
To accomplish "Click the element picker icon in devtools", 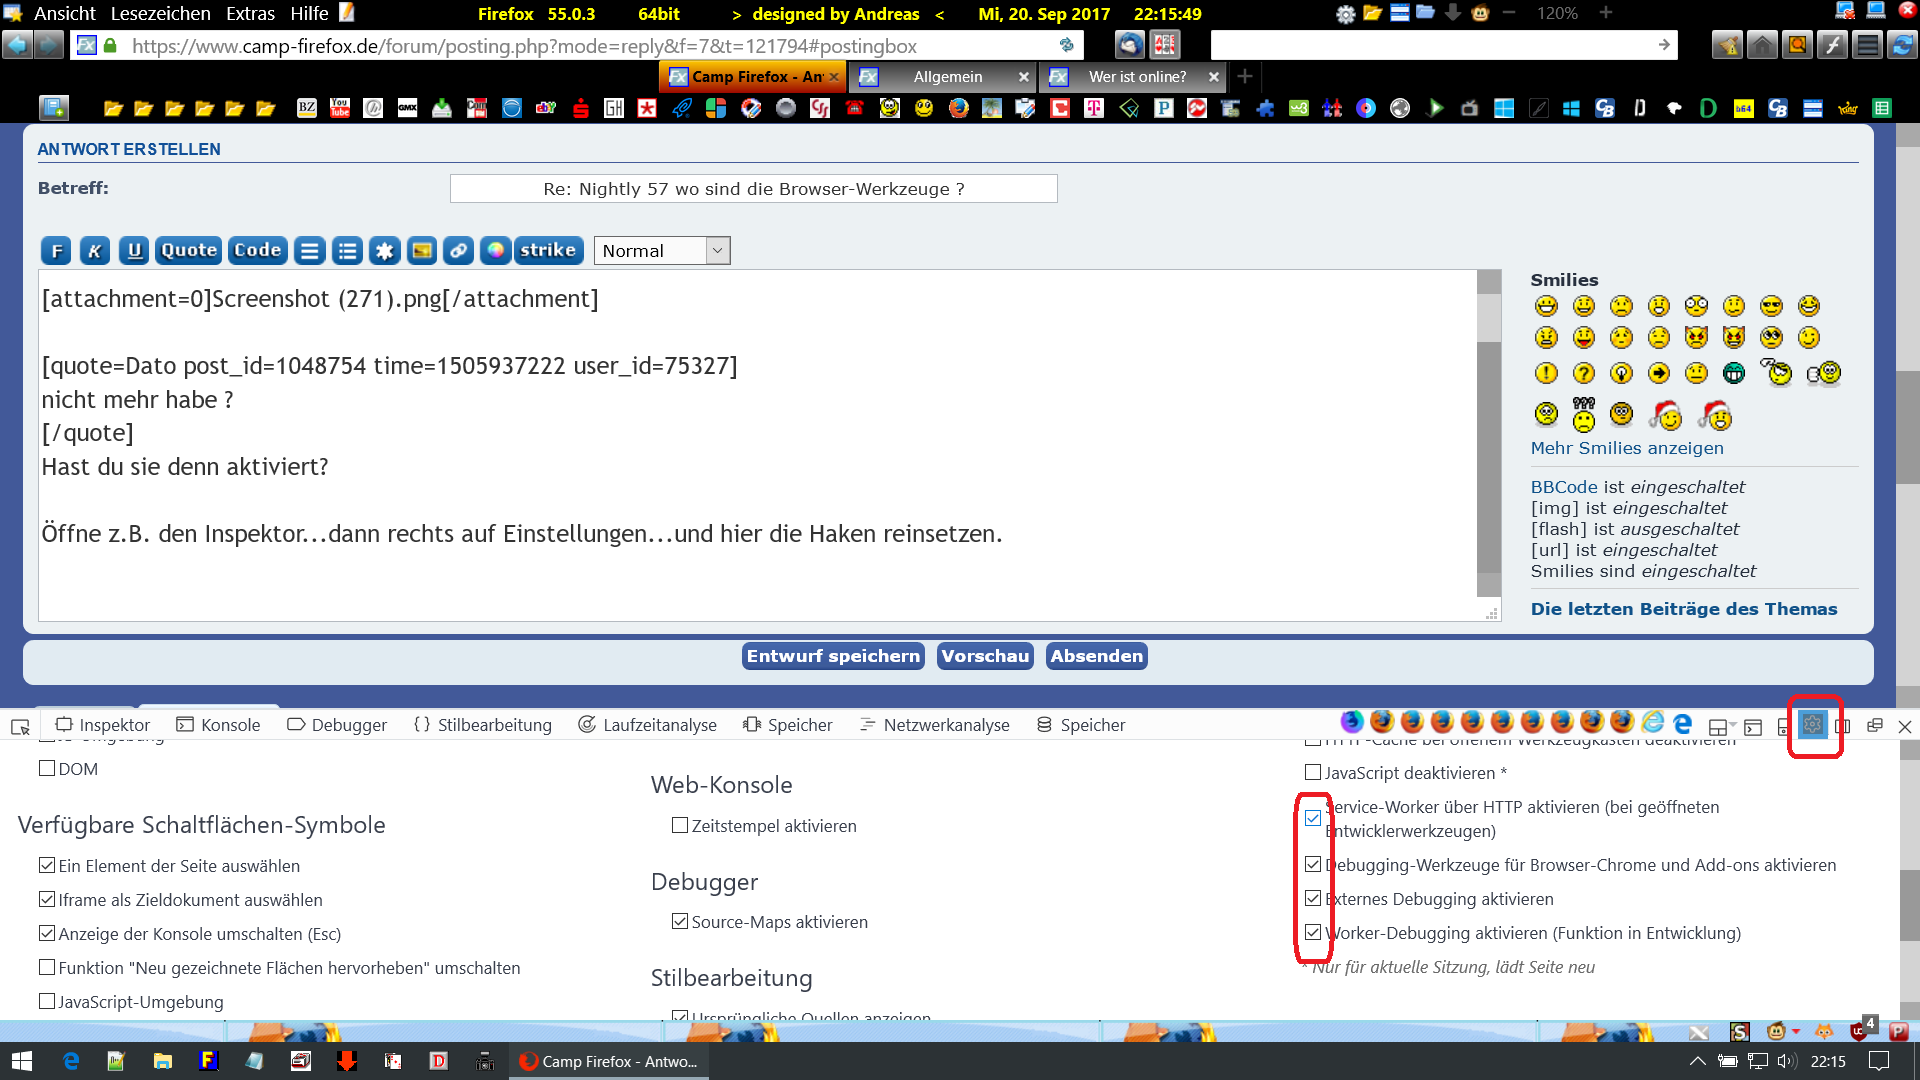I will tap(20, 726).
